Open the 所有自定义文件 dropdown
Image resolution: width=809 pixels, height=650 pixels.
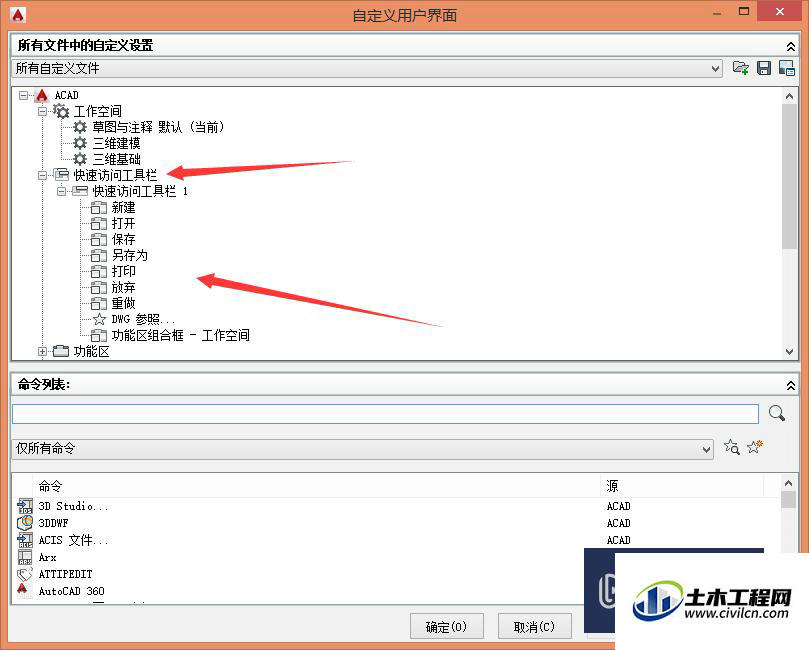coord(715,69)
